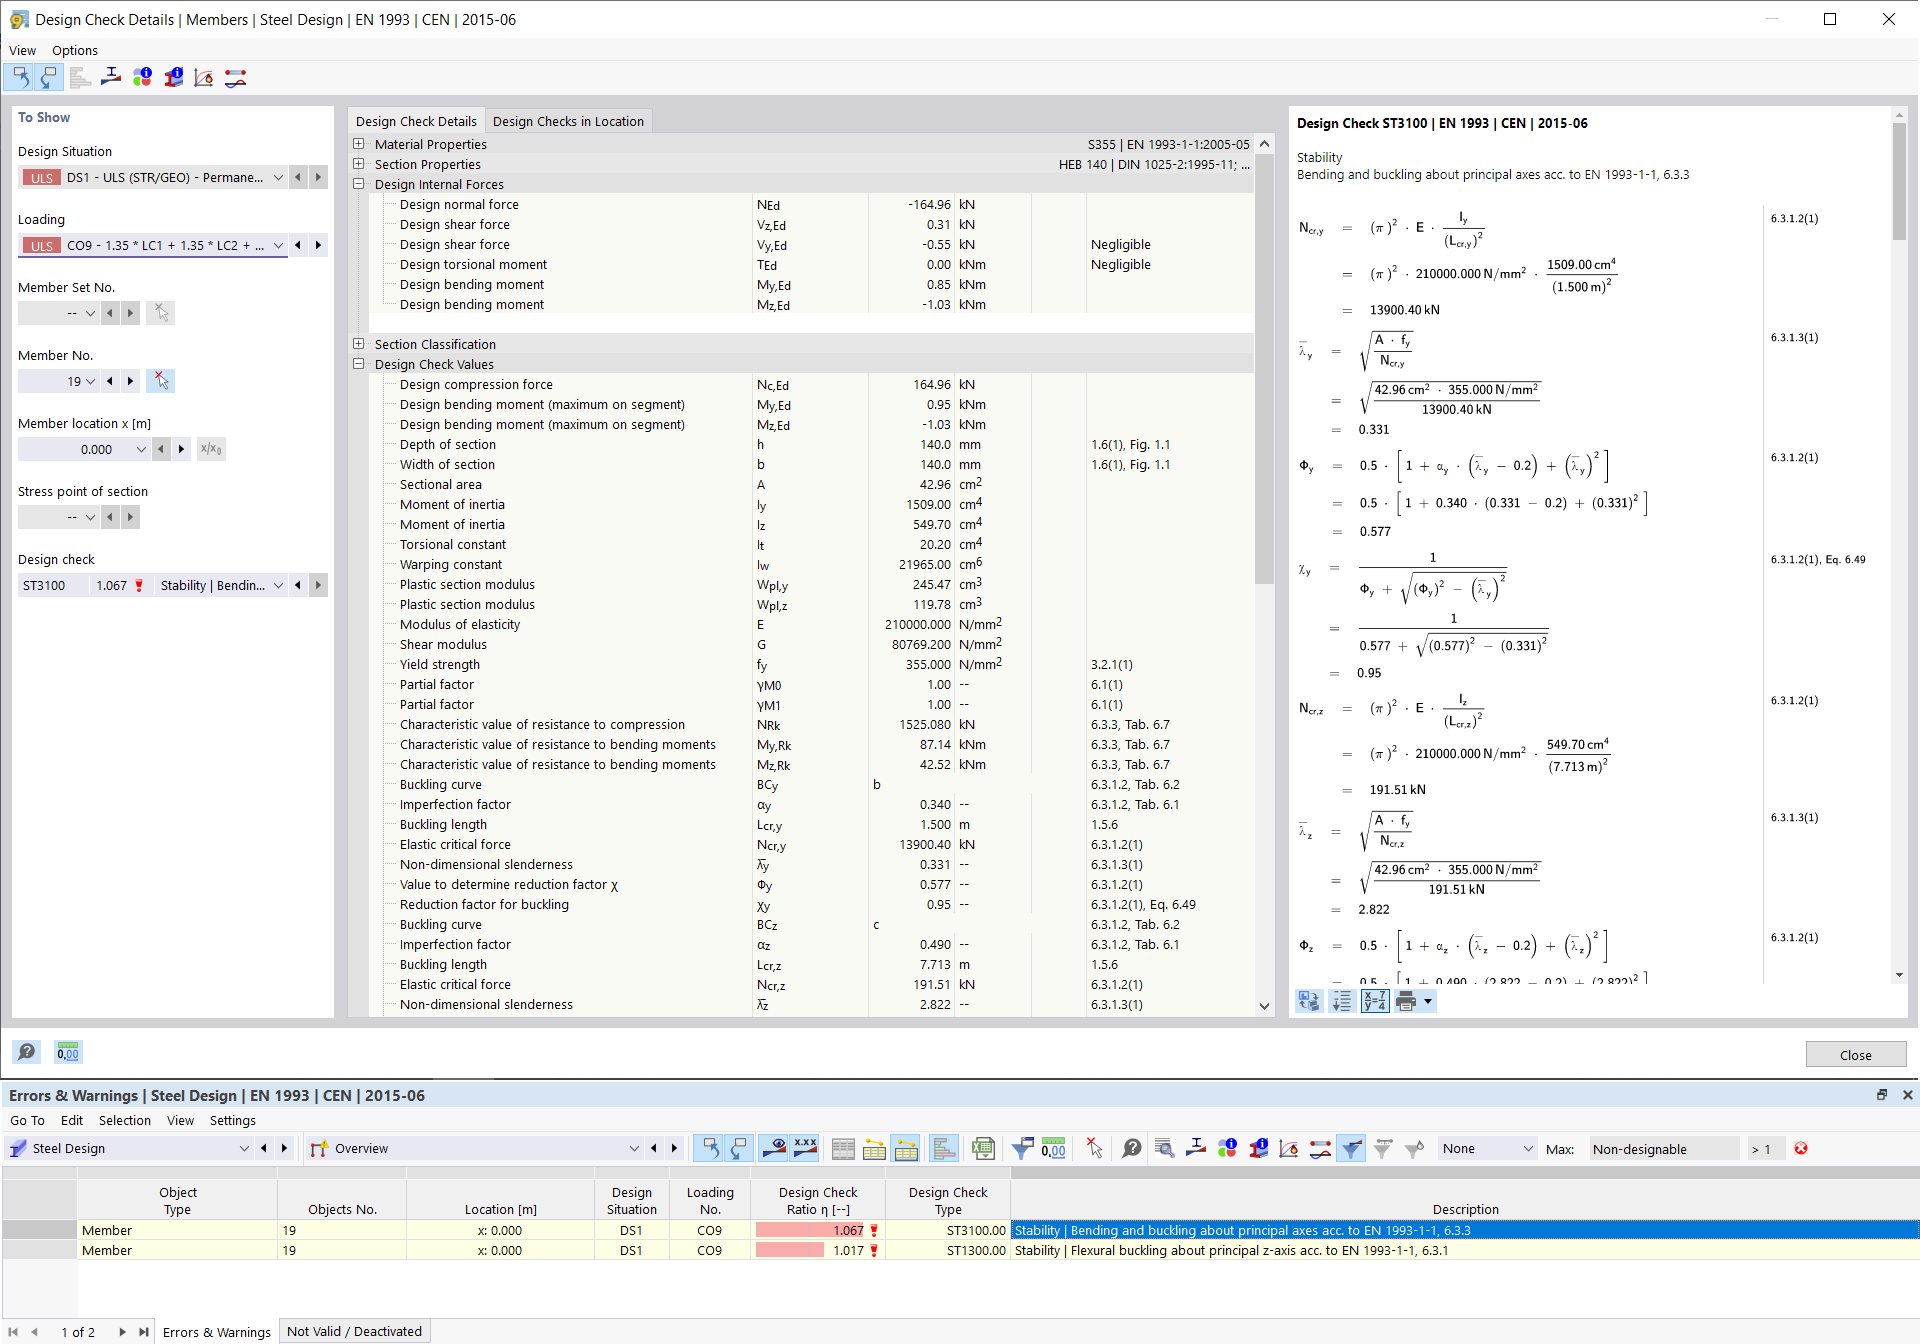Expand the Section Properties section
1920x1344 pixels.
360,163
